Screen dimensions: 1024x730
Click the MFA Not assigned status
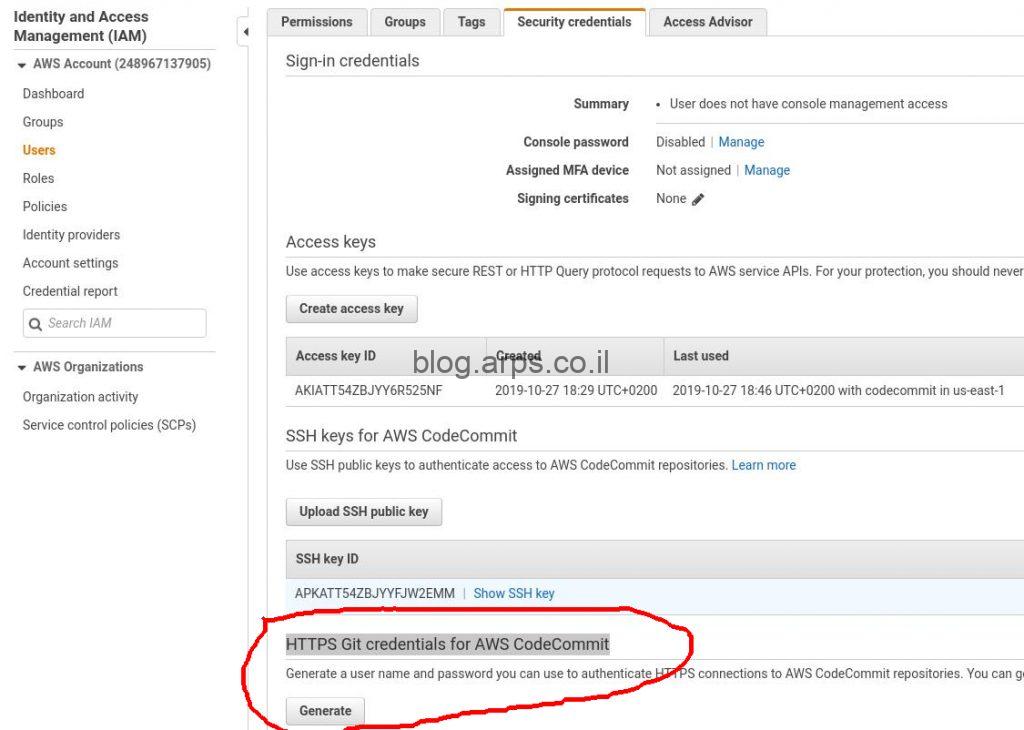coord(694,170)
